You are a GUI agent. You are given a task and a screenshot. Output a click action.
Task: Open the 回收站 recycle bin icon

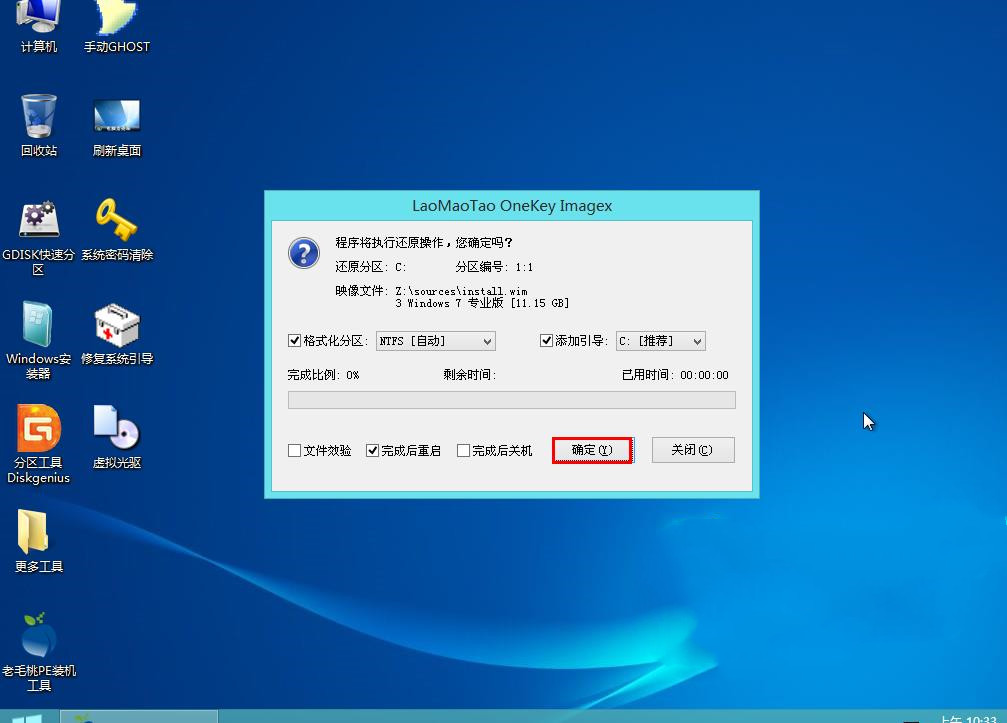pos(39,125)
